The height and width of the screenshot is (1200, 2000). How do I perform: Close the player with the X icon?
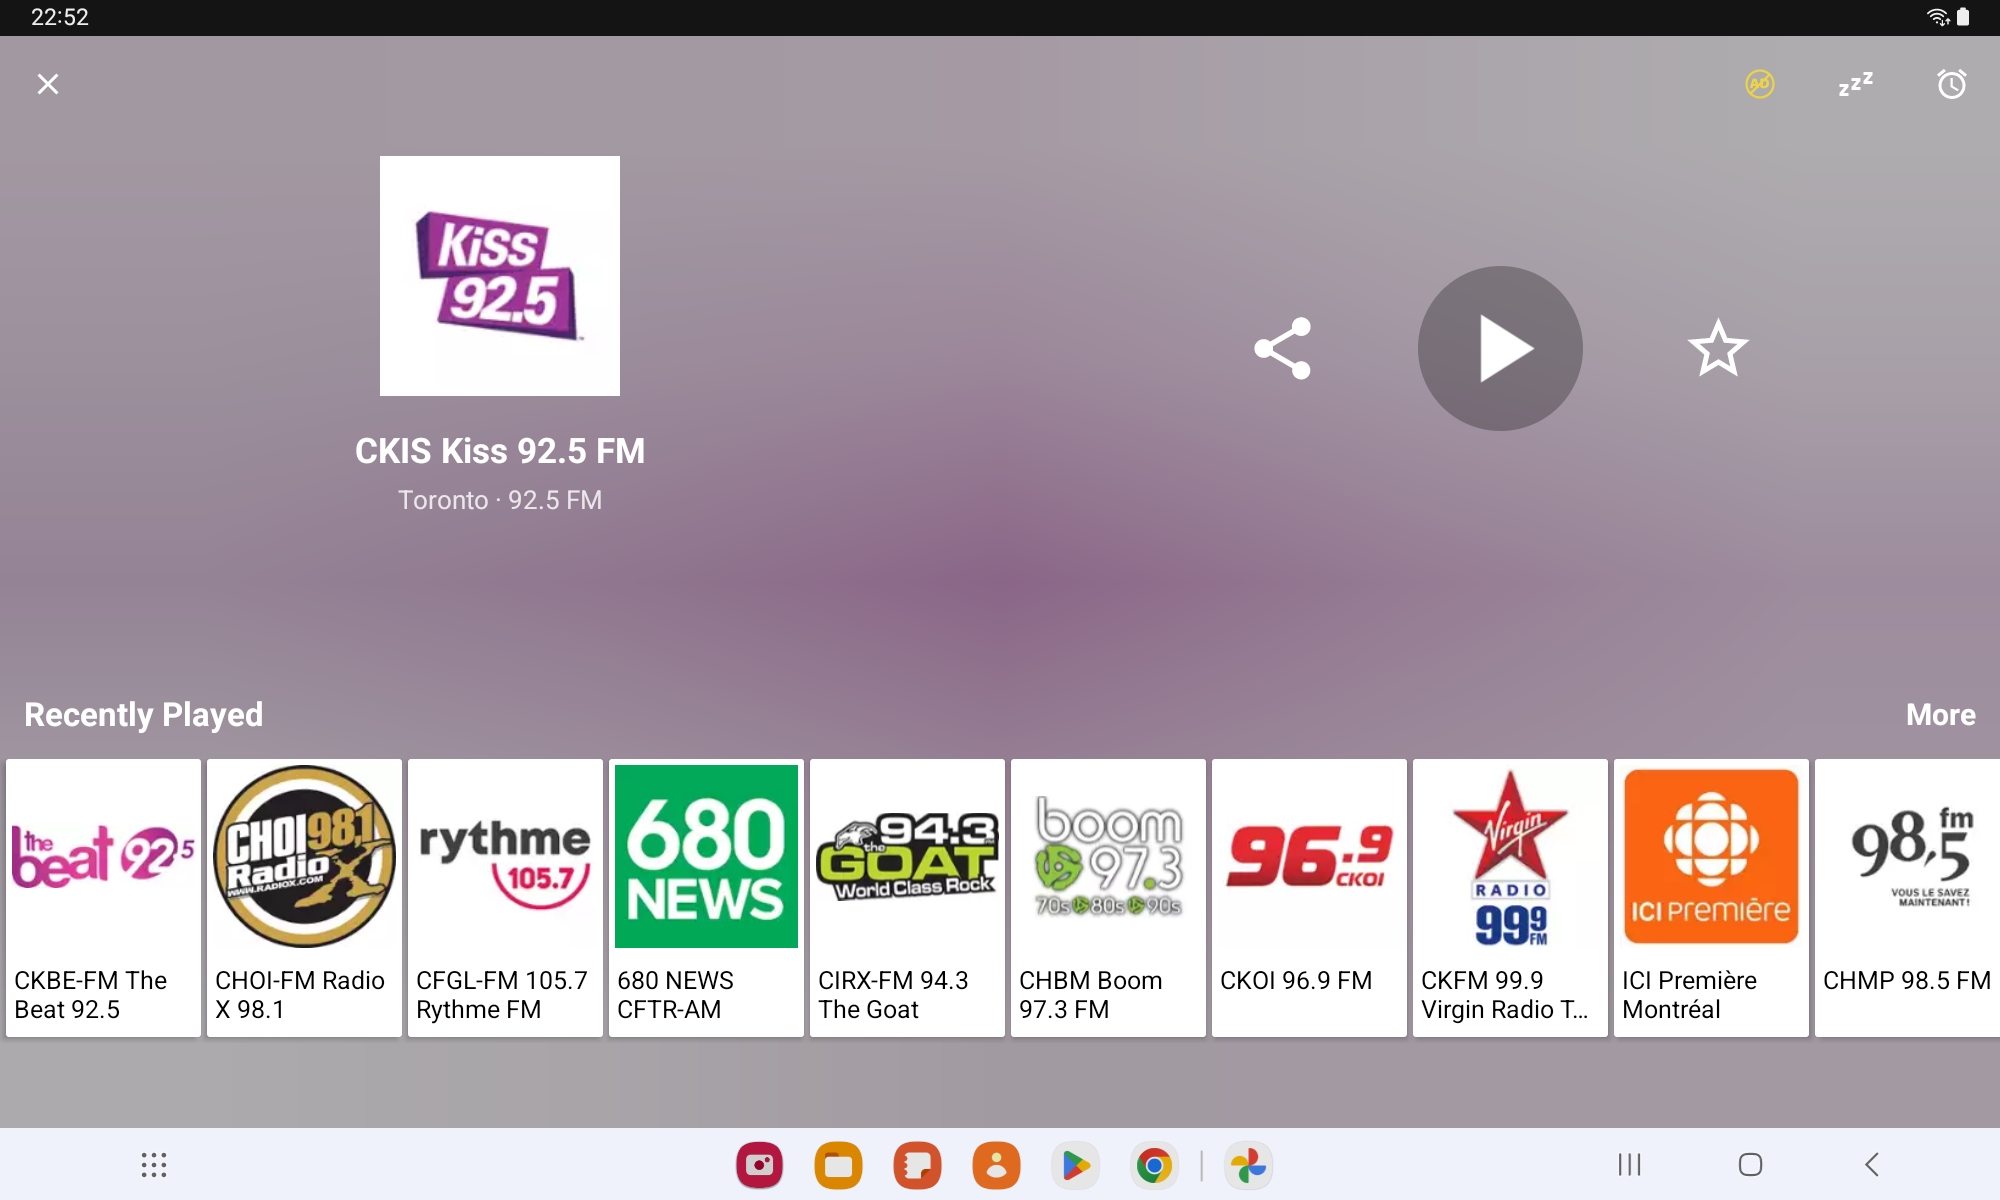48,84
